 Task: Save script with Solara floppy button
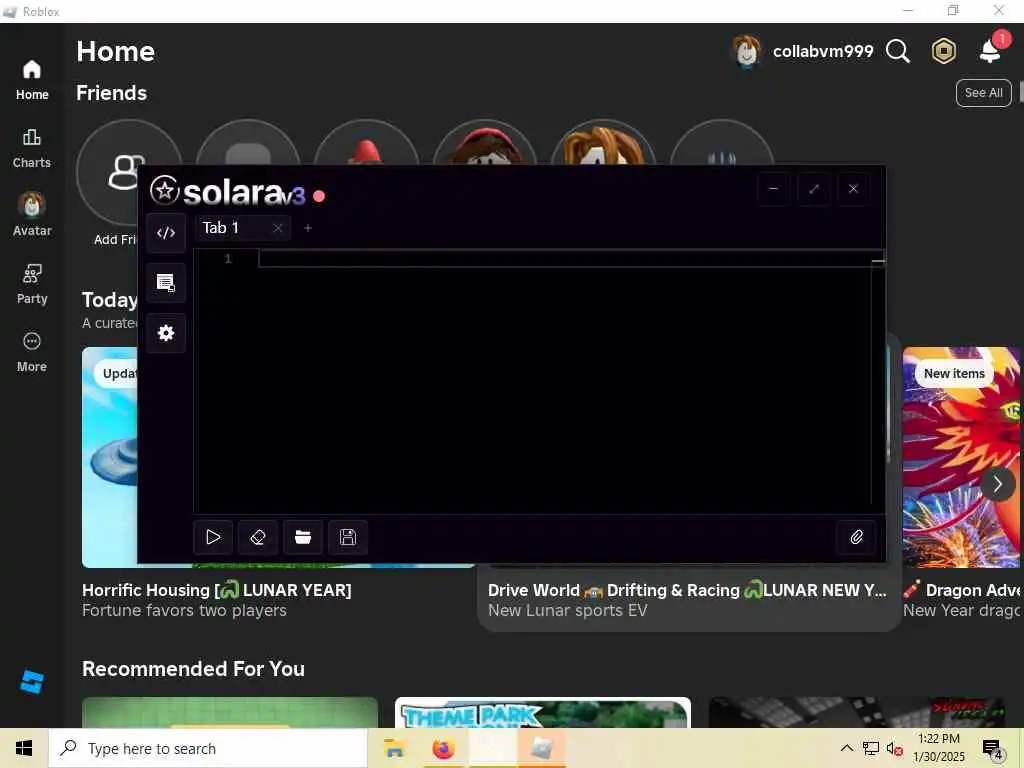click(348, 537)
